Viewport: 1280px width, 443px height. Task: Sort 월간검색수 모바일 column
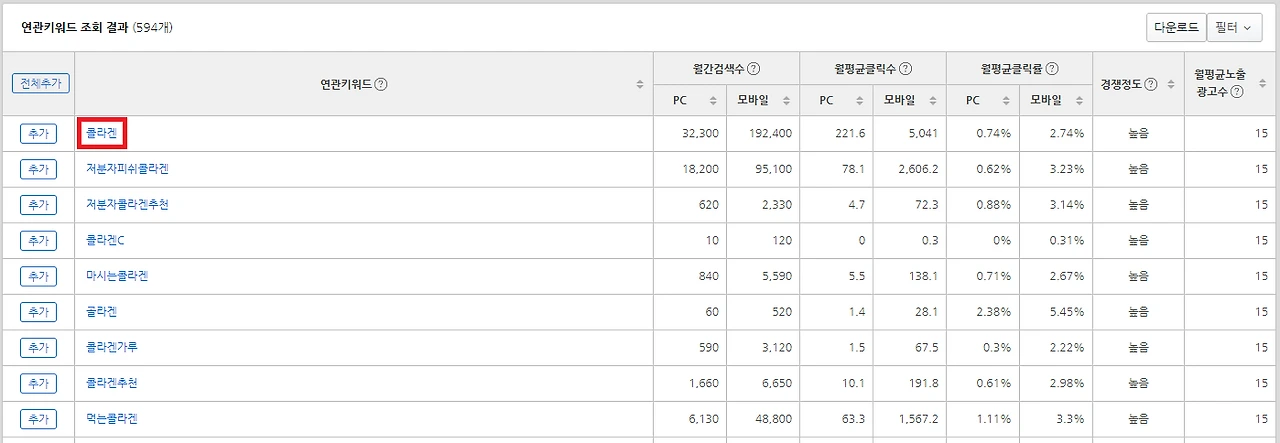(x=787, y=100)
